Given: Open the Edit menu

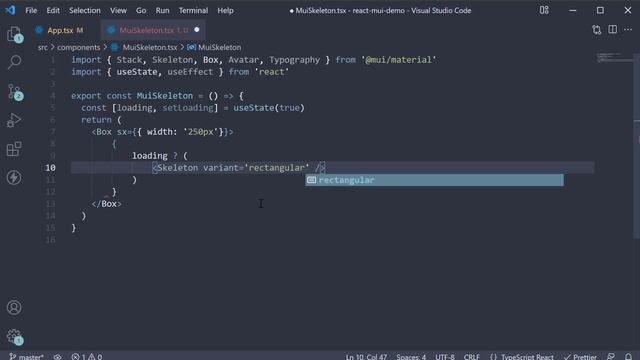Looking at the screenshot, I should (53, 10).
